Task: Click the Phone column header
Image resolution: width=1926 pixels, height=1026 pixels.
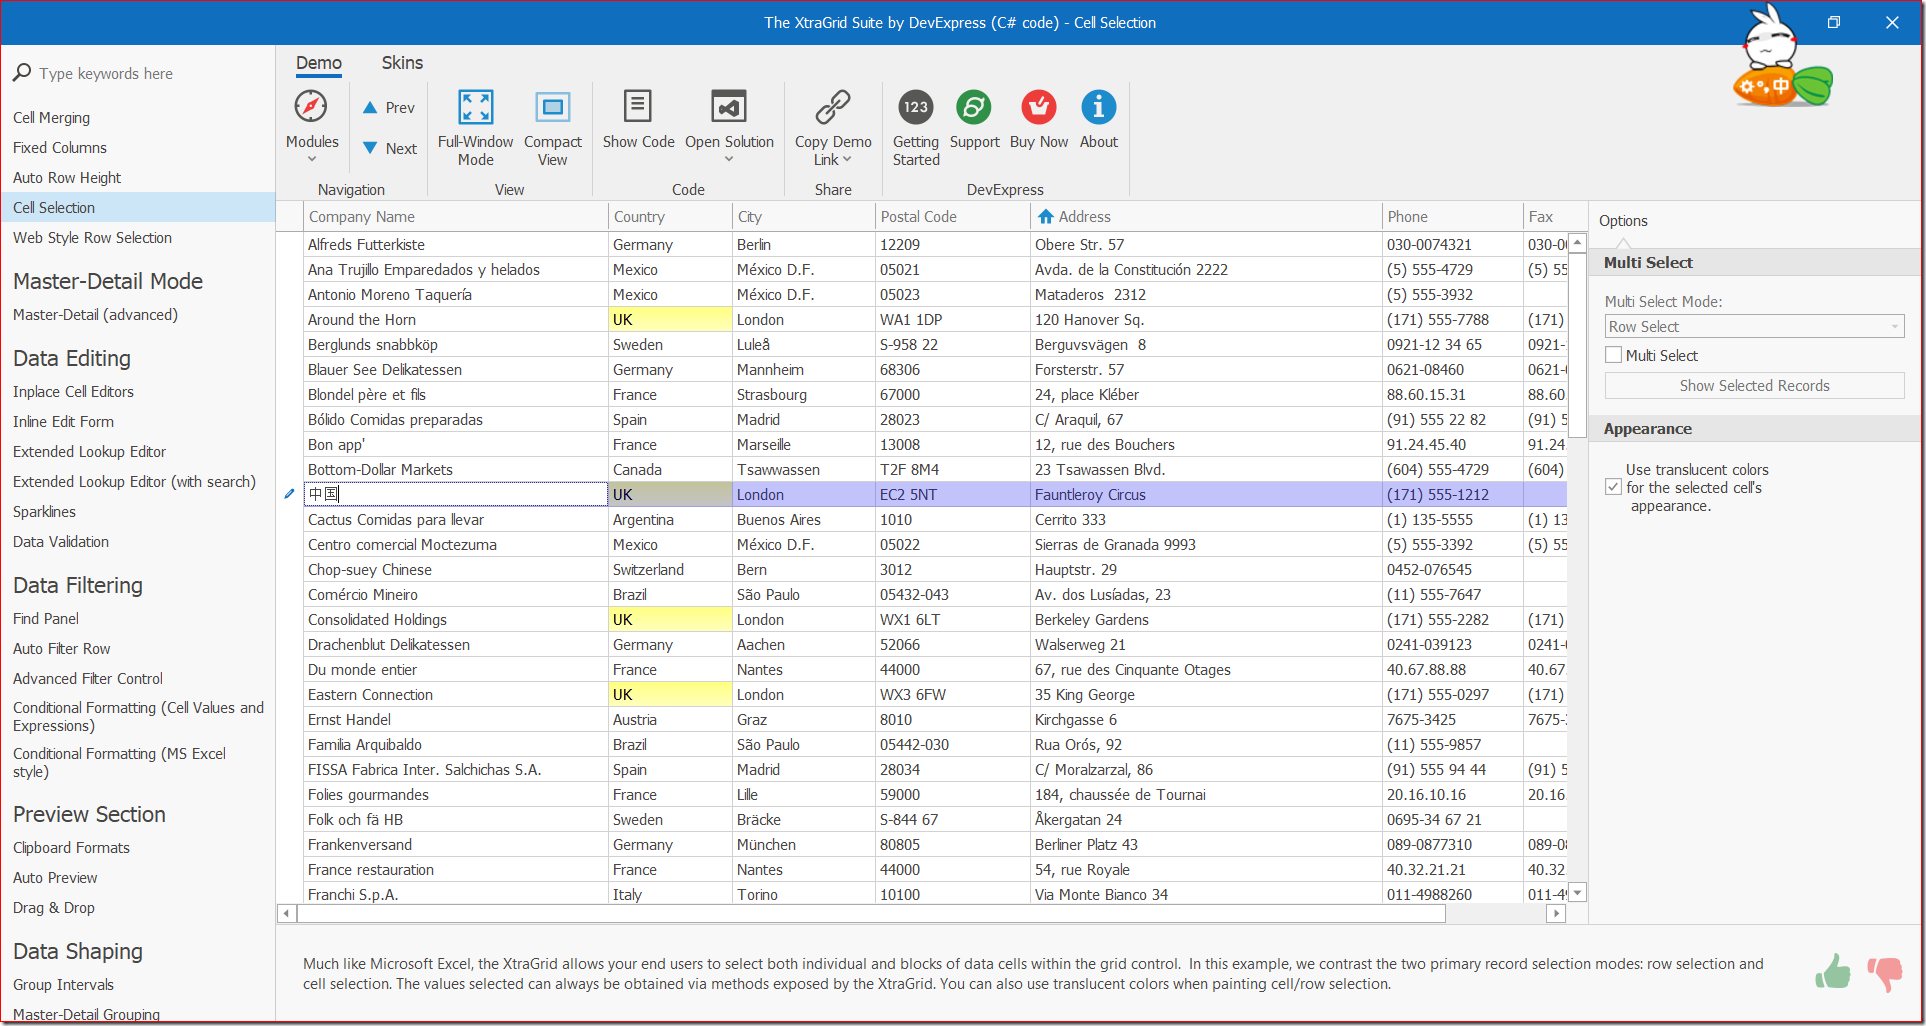Action: 1452,217
